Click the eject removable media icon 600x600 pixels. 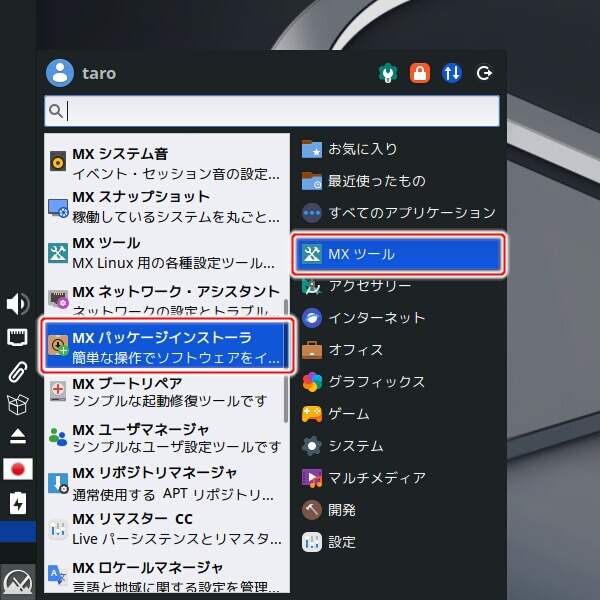[17, 436]
